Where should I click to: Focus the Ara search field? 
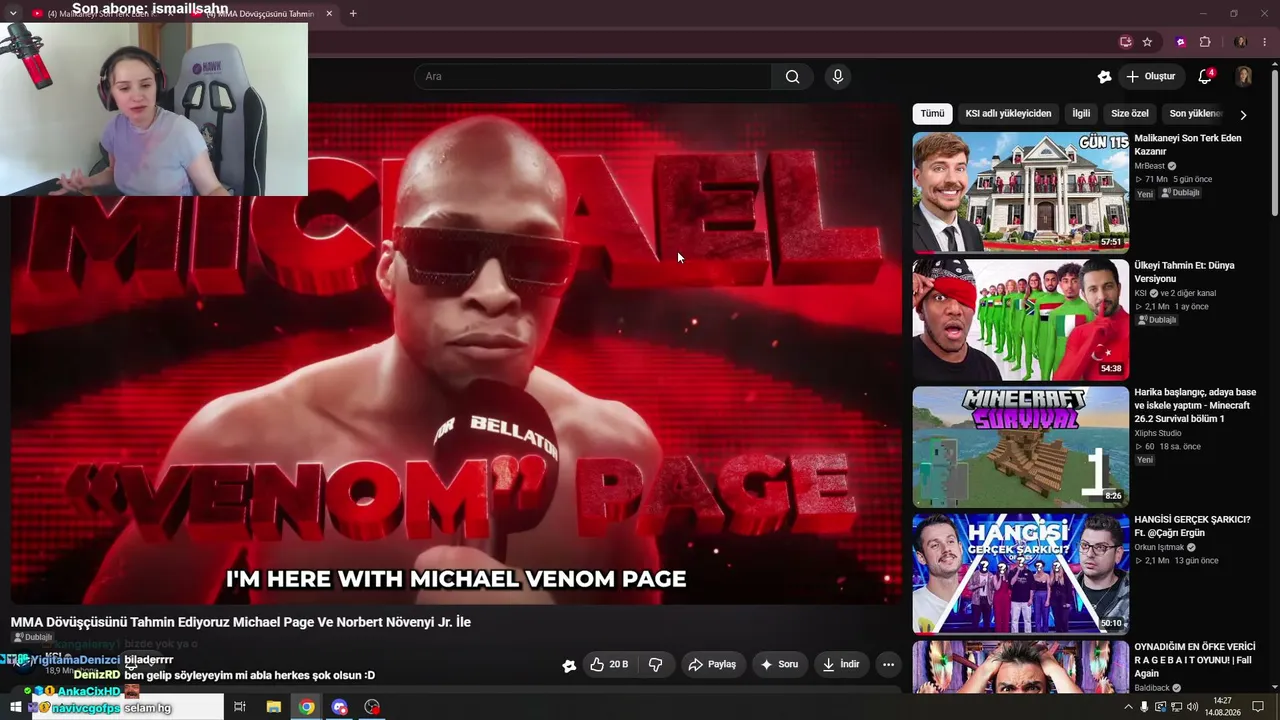tap(594, 77)
